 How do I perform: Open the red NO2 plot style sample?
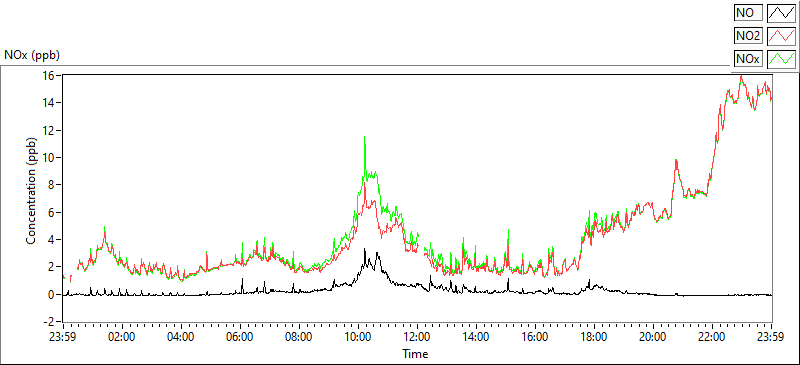click(x=782, y=36)
